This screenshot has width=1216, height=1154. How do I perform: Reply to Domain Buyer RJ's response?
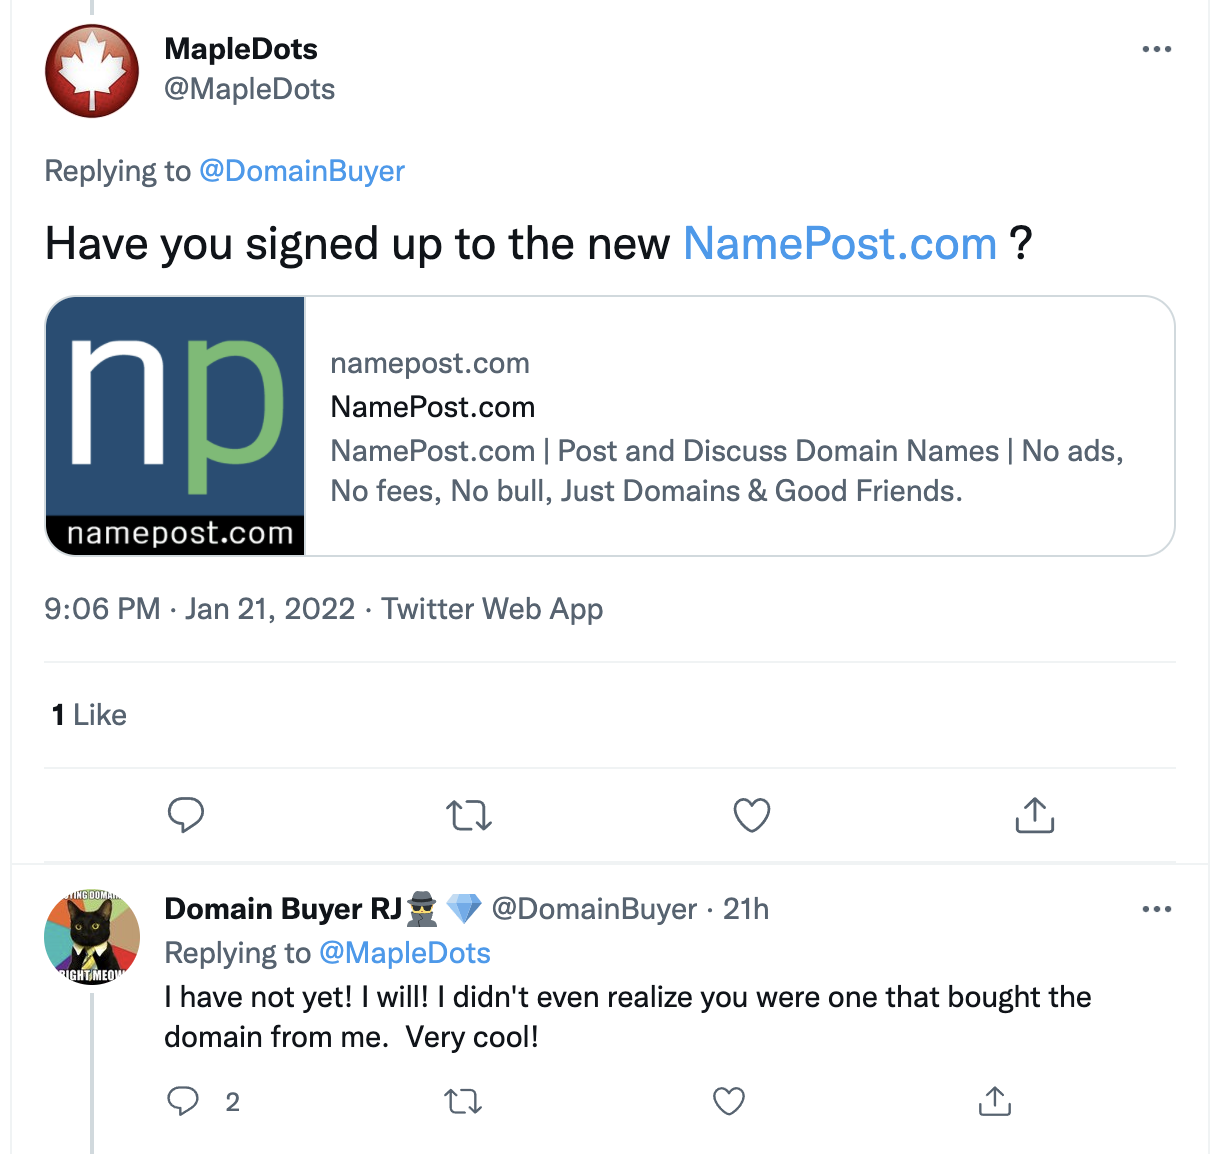click(x=183, y=1101)
